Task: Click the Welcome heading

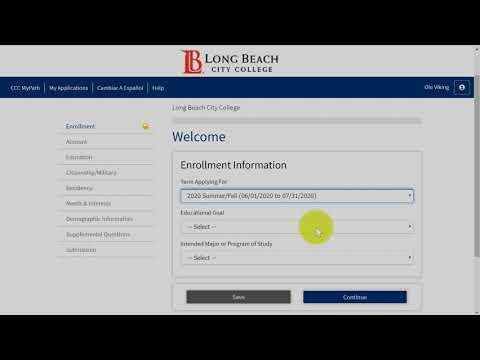Action: [199, 137]
